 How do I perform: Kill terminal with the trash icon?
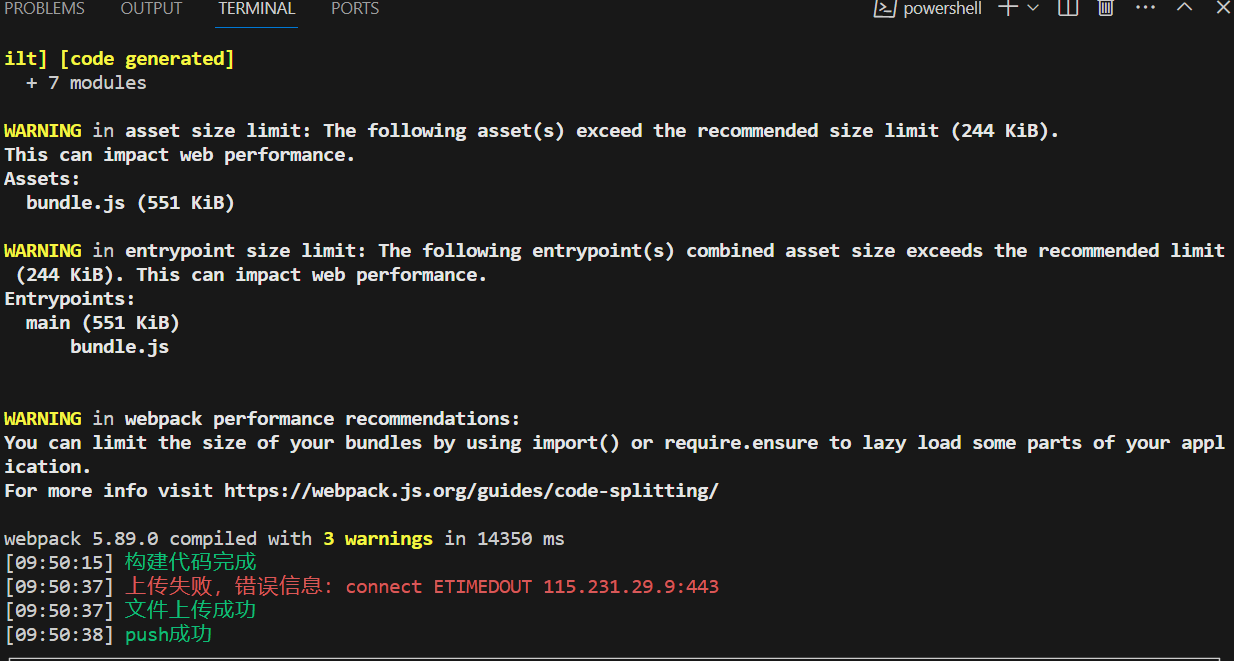pyautogui.click(x=1106, y=8)
